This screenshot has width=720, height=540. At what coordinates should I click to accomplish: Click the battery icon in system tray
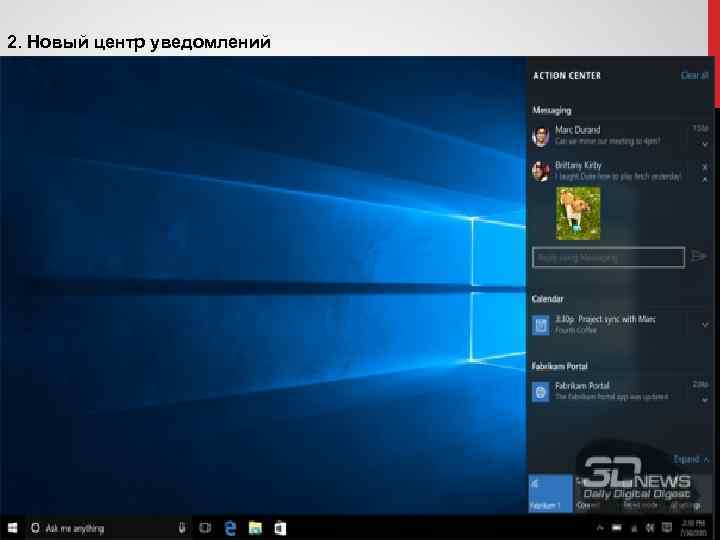pyautogui.click(x=617, y=528)
